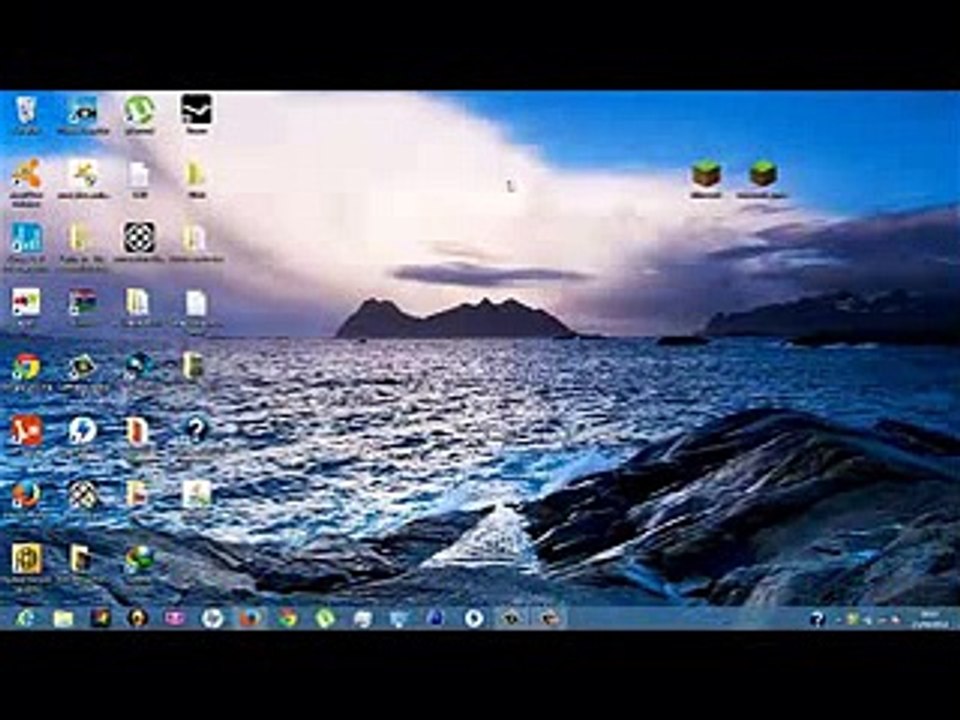Viewport: 960px width, 720px height.
Task: Open Internet Explorer on the taskbar
Action: tap(26, 618)
